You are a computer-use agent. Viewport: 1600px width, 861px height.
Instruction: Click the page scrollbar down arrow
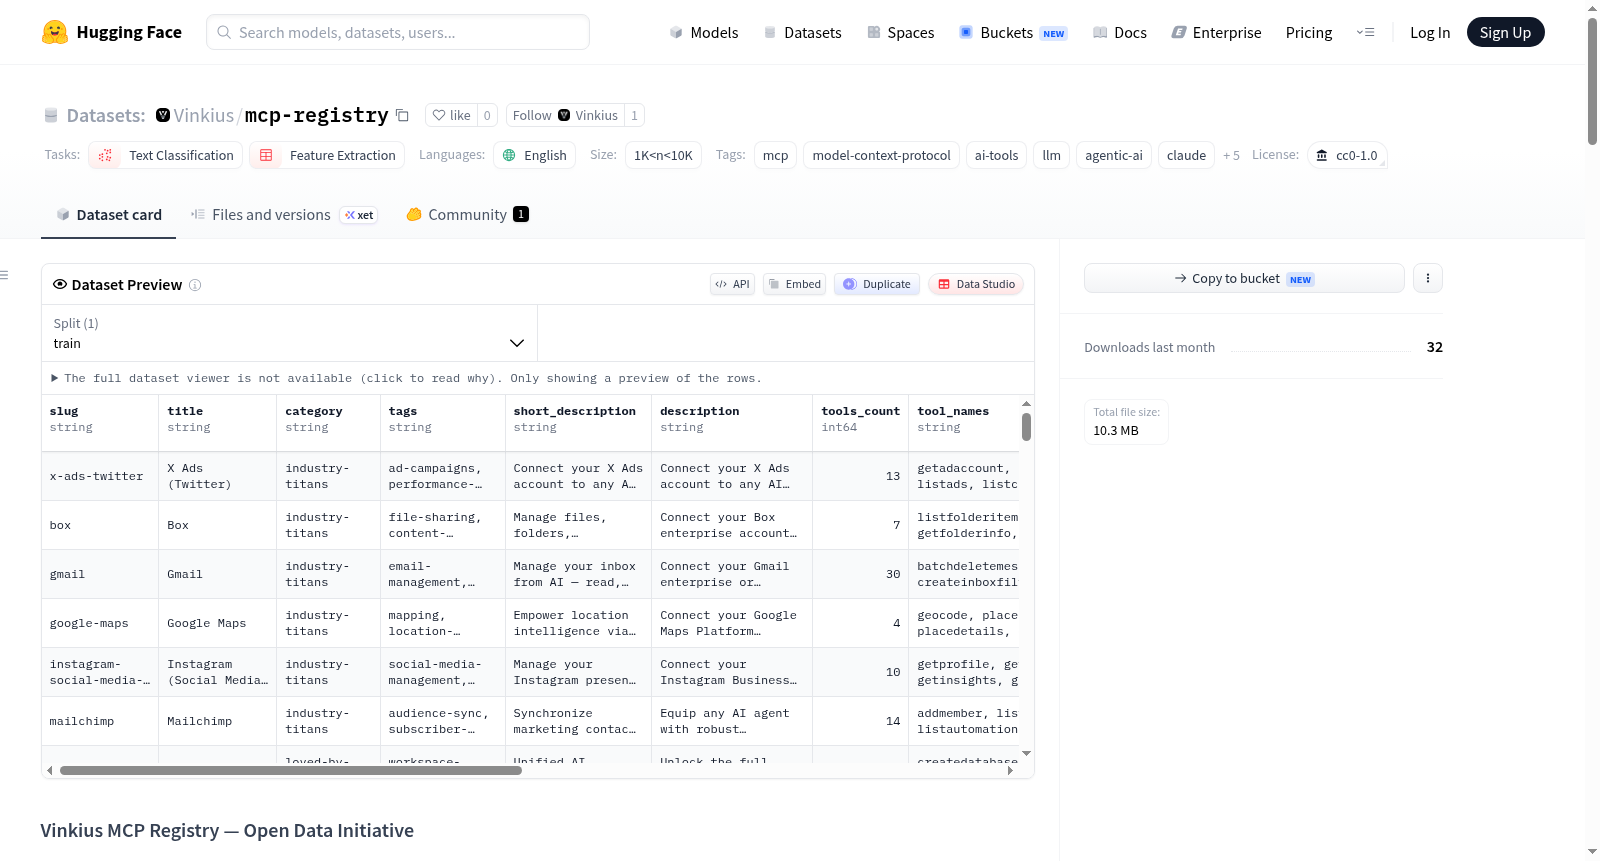[x=1592, y=852]
